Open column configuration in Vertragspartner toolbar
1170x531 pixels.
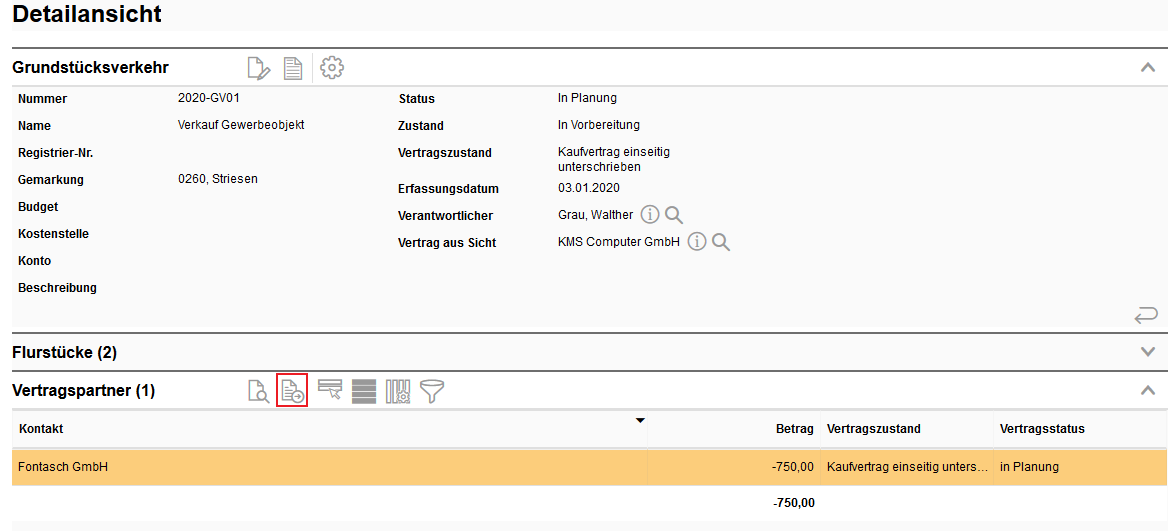(x=398, y=391)
